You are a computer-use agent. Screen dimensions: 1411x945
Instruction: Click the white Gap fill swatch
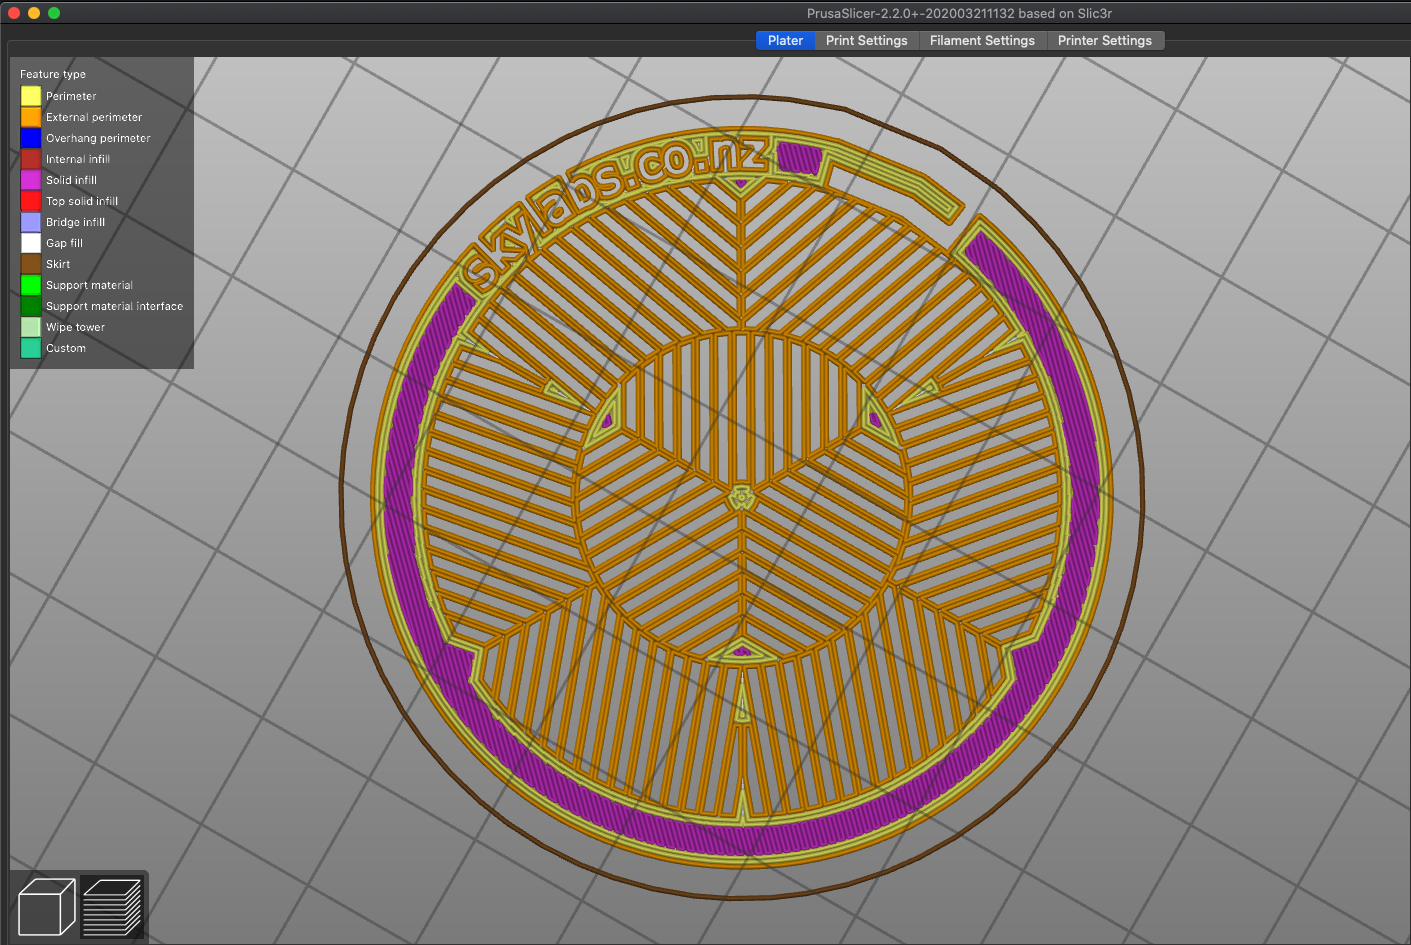point(31,243)
